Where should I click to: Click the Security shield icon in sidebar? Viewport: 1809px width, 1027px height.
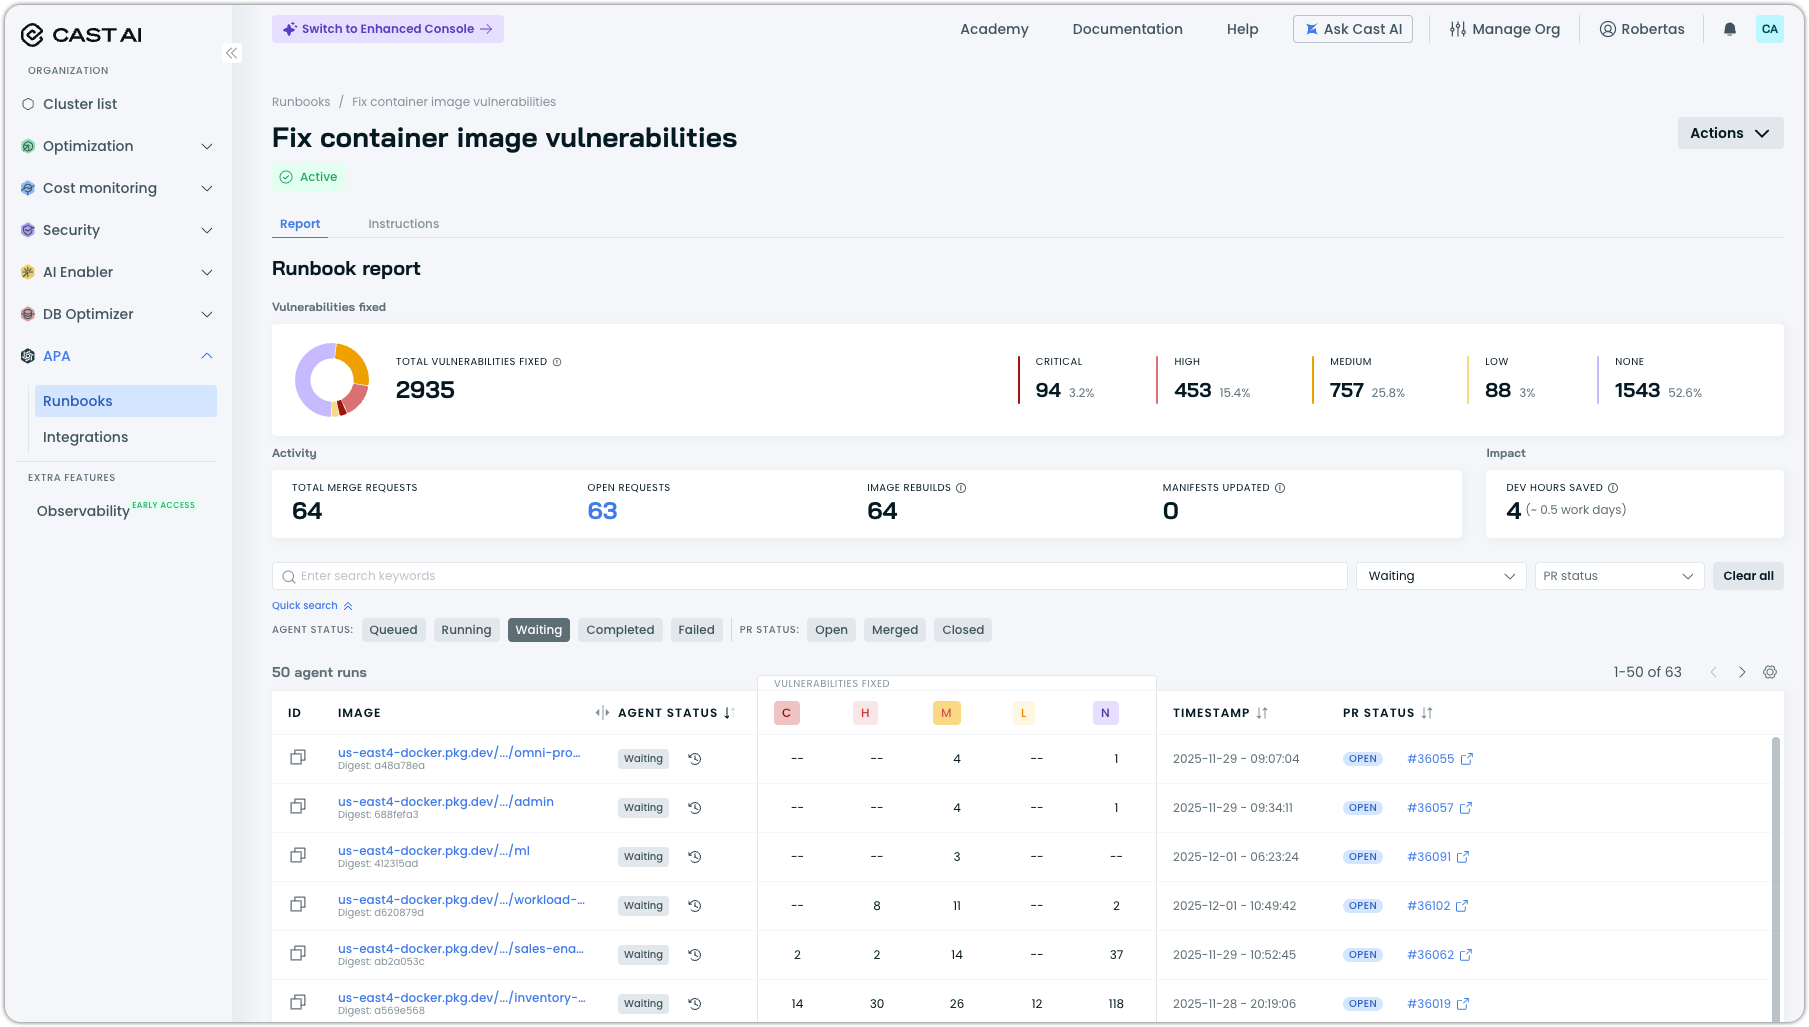coord(28,230)
